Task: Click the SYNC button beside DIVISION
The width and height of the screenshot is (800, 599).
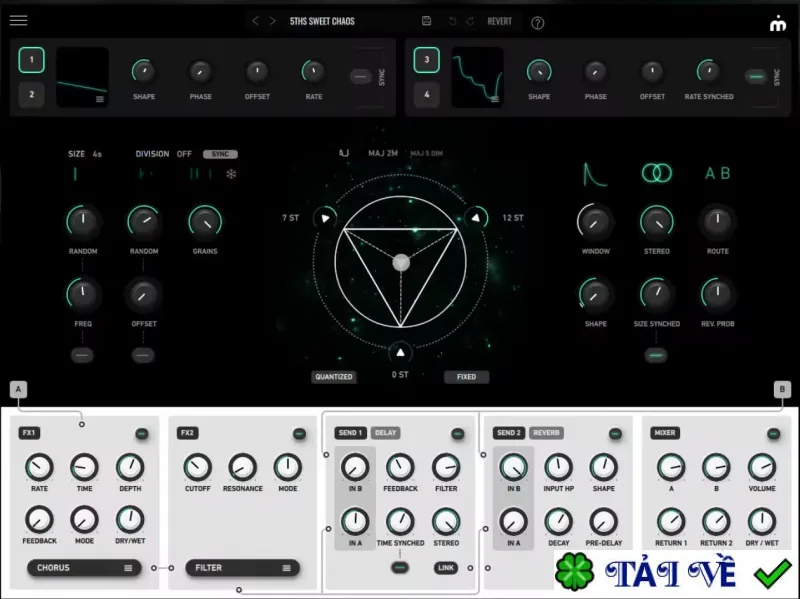Action: point(220,154)
